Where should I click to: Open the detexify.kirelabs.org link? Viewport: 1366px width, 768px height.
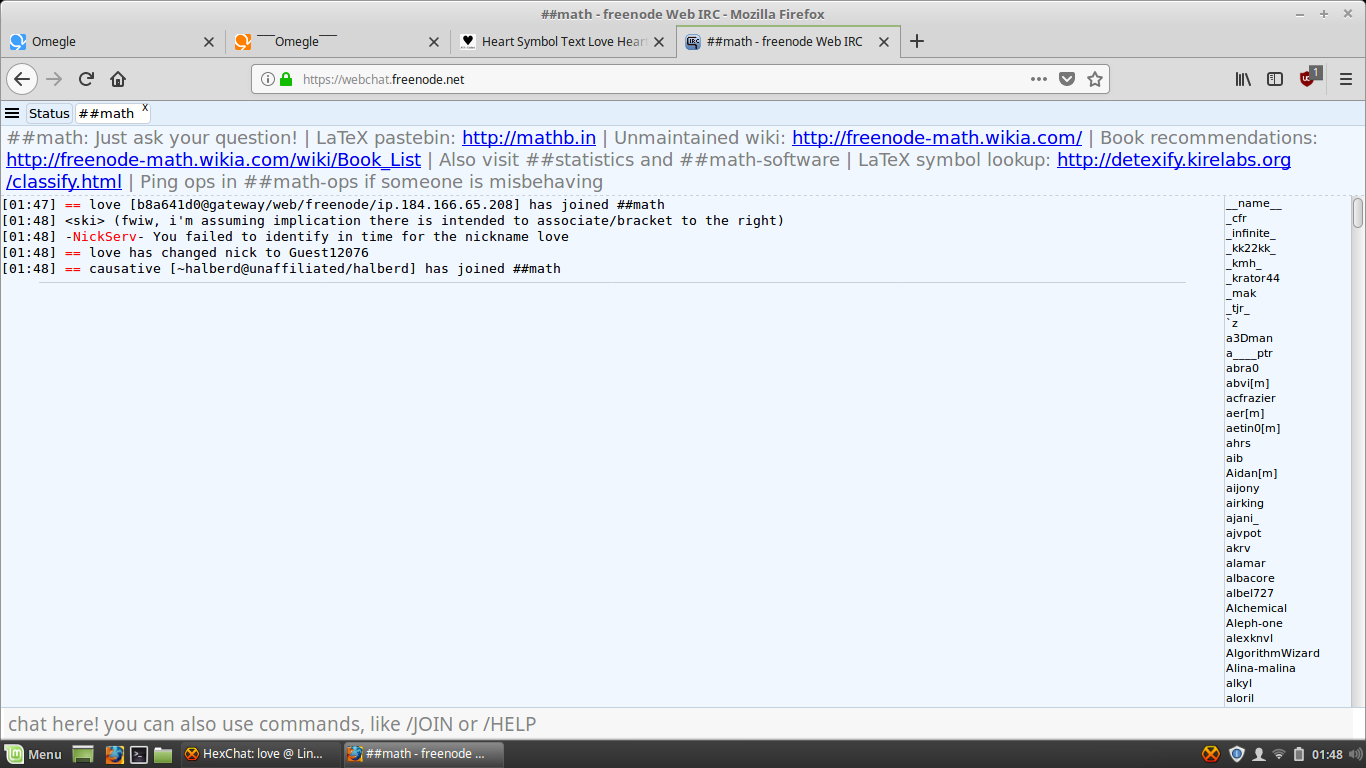tap(1174, 160)
